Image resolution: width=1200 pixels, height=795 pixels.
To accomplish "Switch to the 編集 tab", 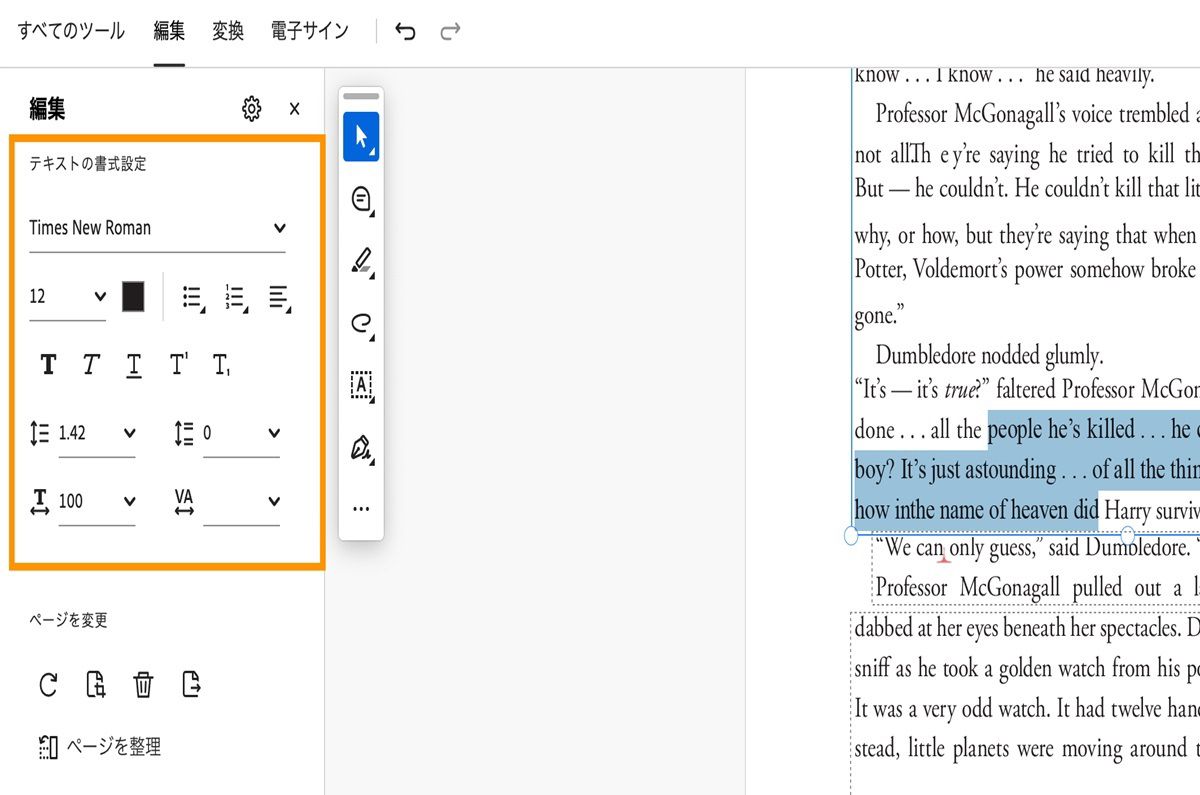I will (x=169, y=32).
